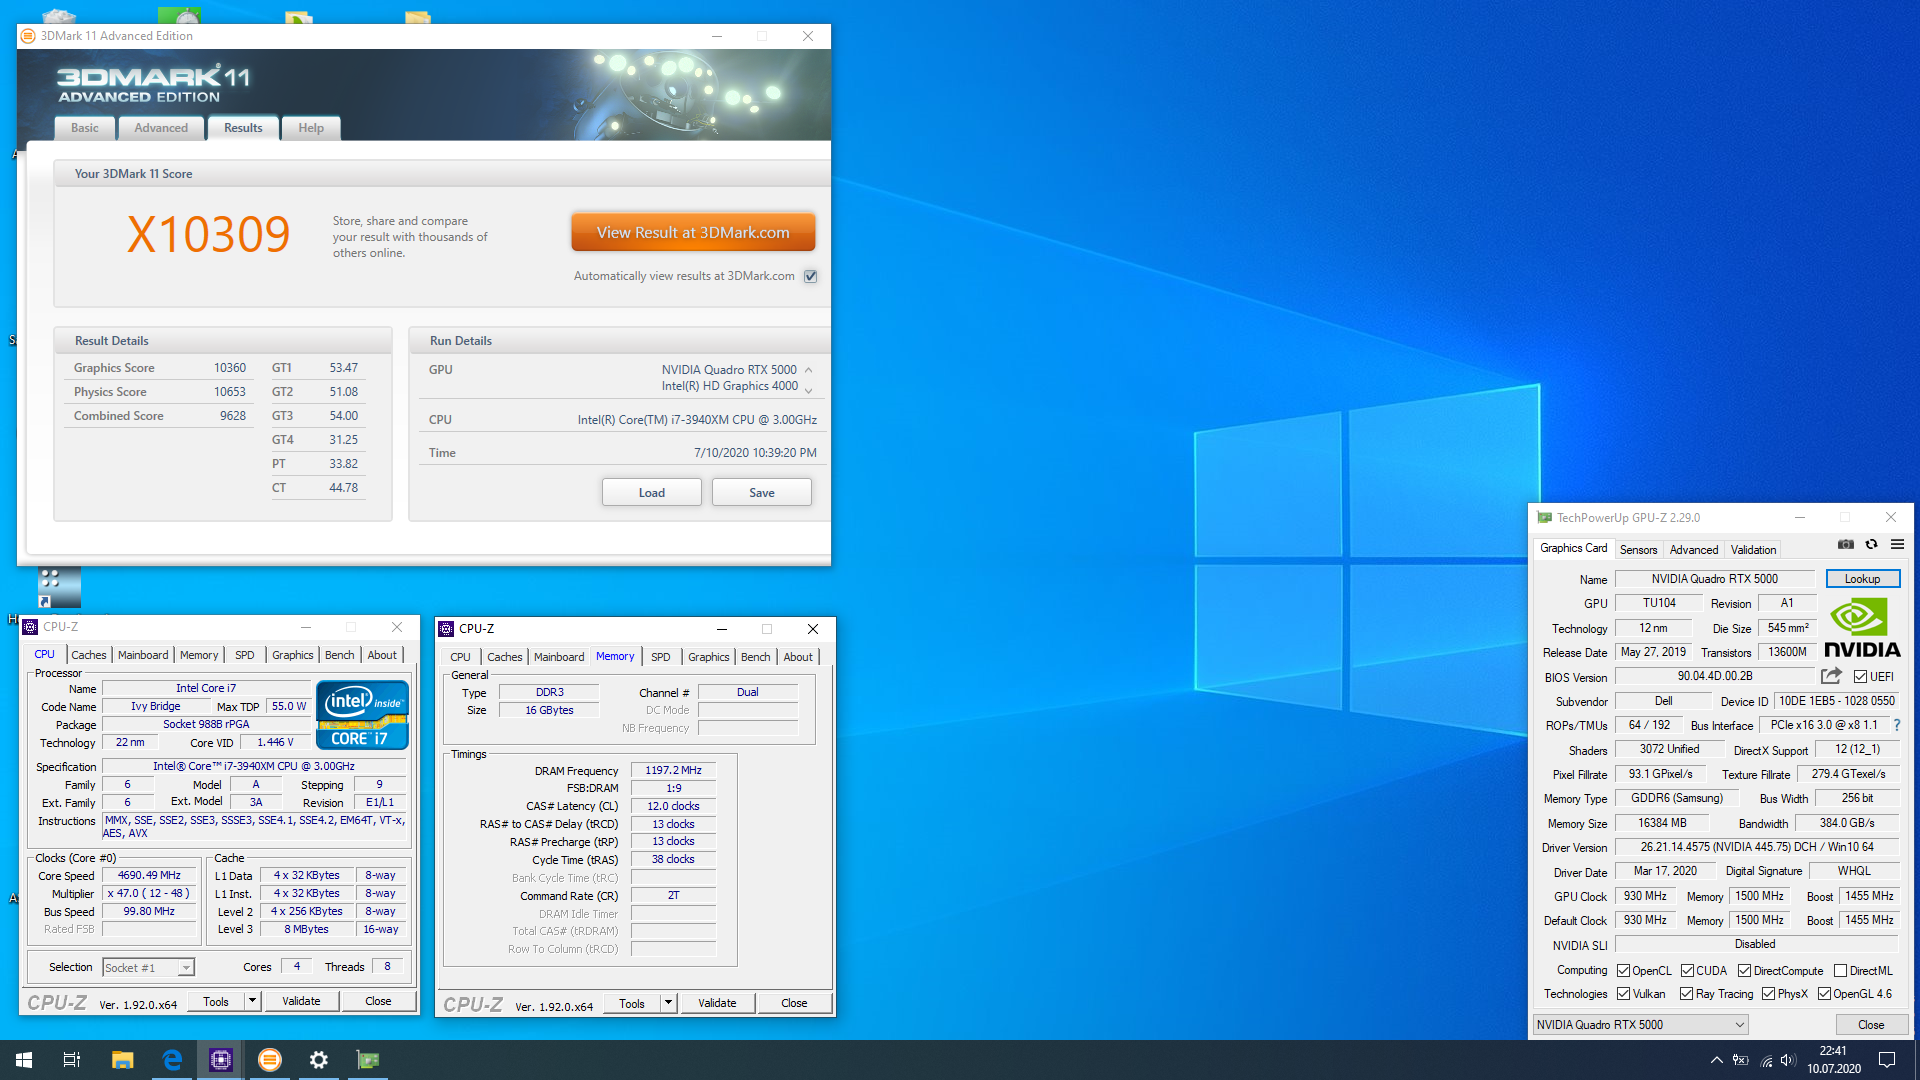Open the Socket #1 selection dropdown
The image size is (1920, 1080).
click(x=148, y=968)
